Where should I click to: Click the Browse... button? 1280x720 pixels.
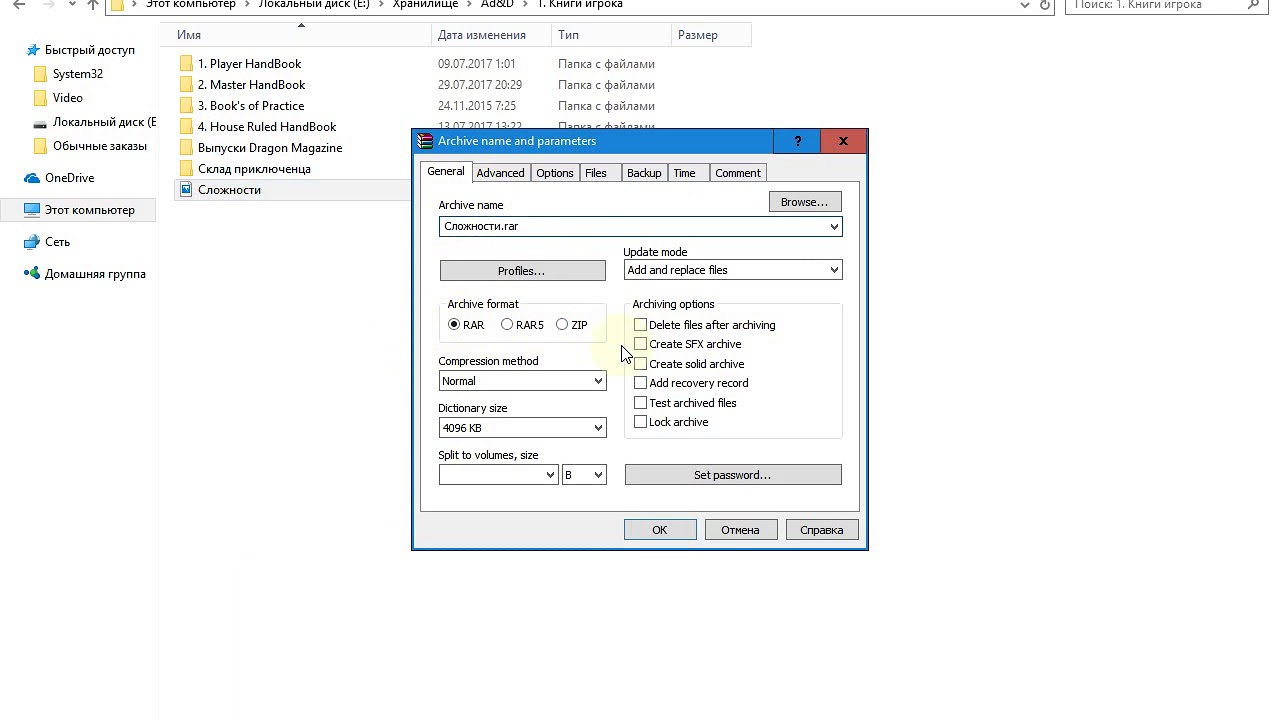coord(804,202)
